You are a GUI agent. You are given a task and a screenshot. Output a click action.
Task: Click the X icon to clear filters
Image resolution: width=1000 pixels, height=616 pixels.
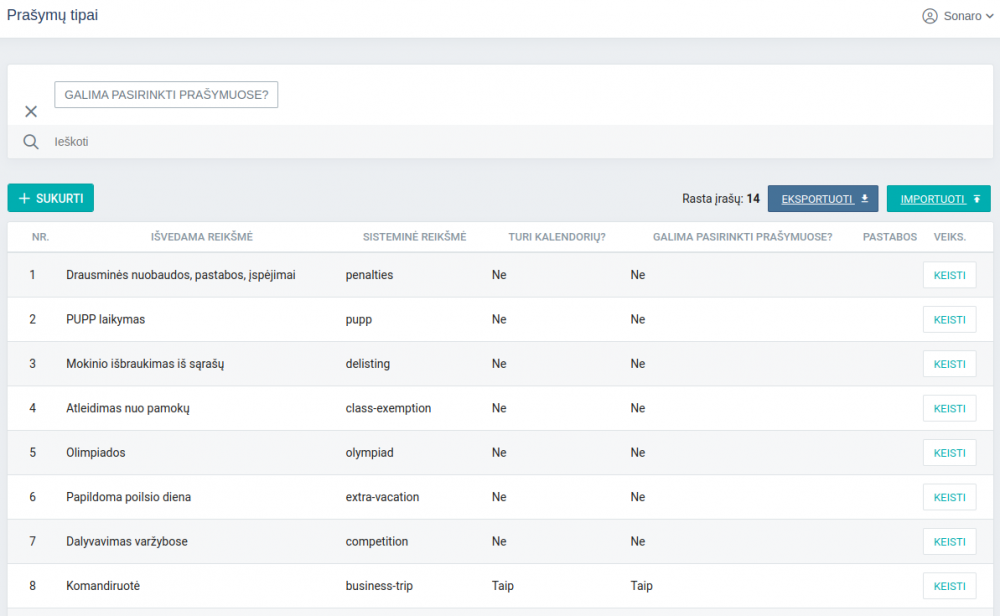pos(31,111)
